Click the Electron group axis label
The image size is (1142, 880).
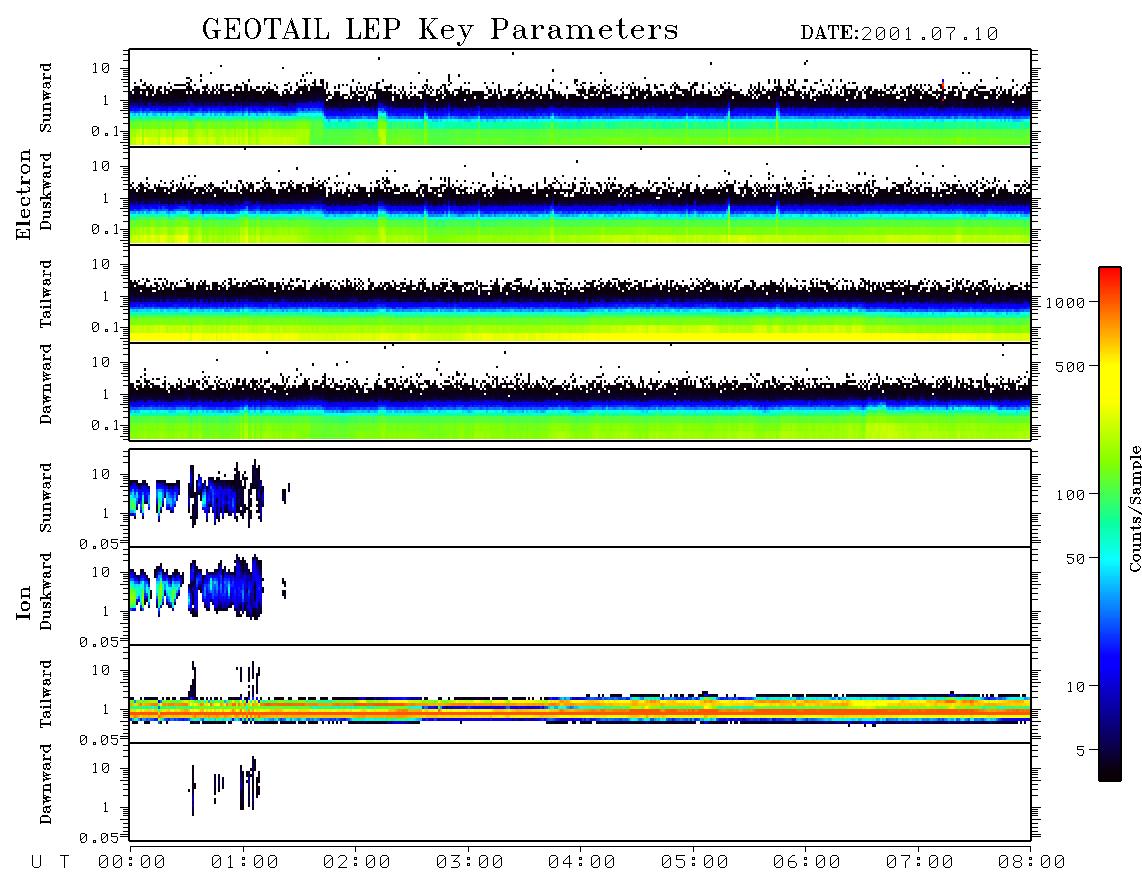point(24,195)
